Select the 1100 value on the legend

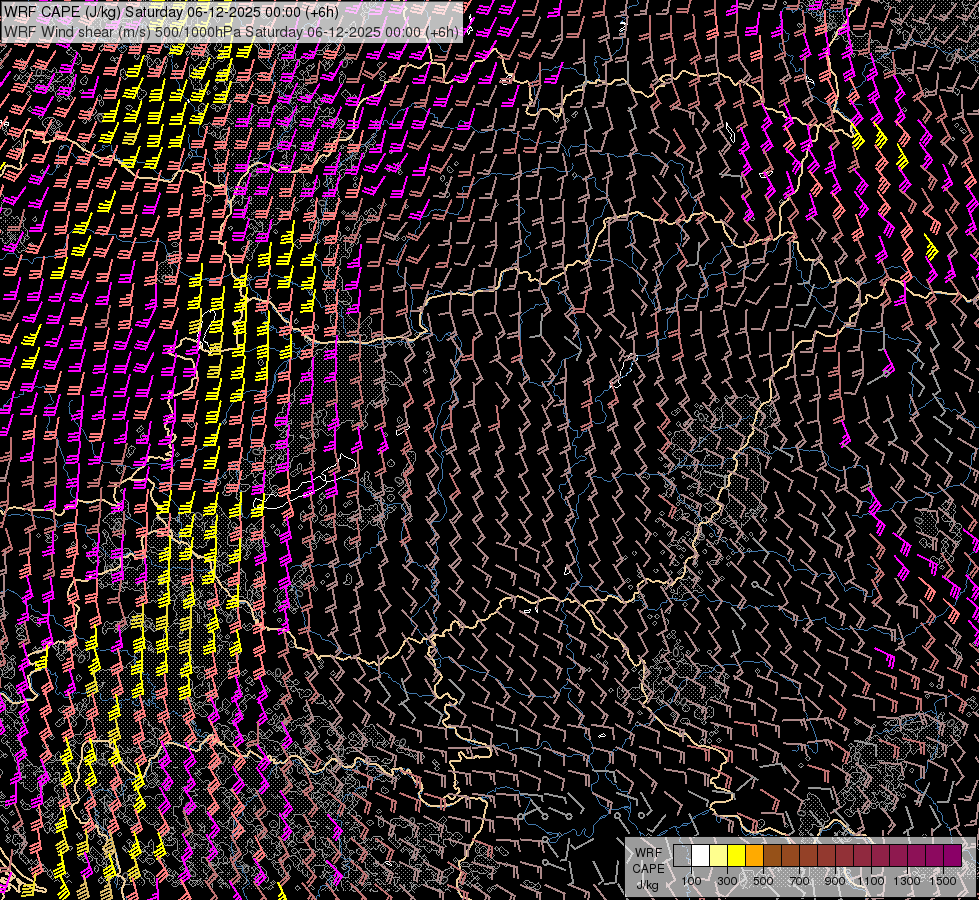pyautogui.click(x=871, y=881)
